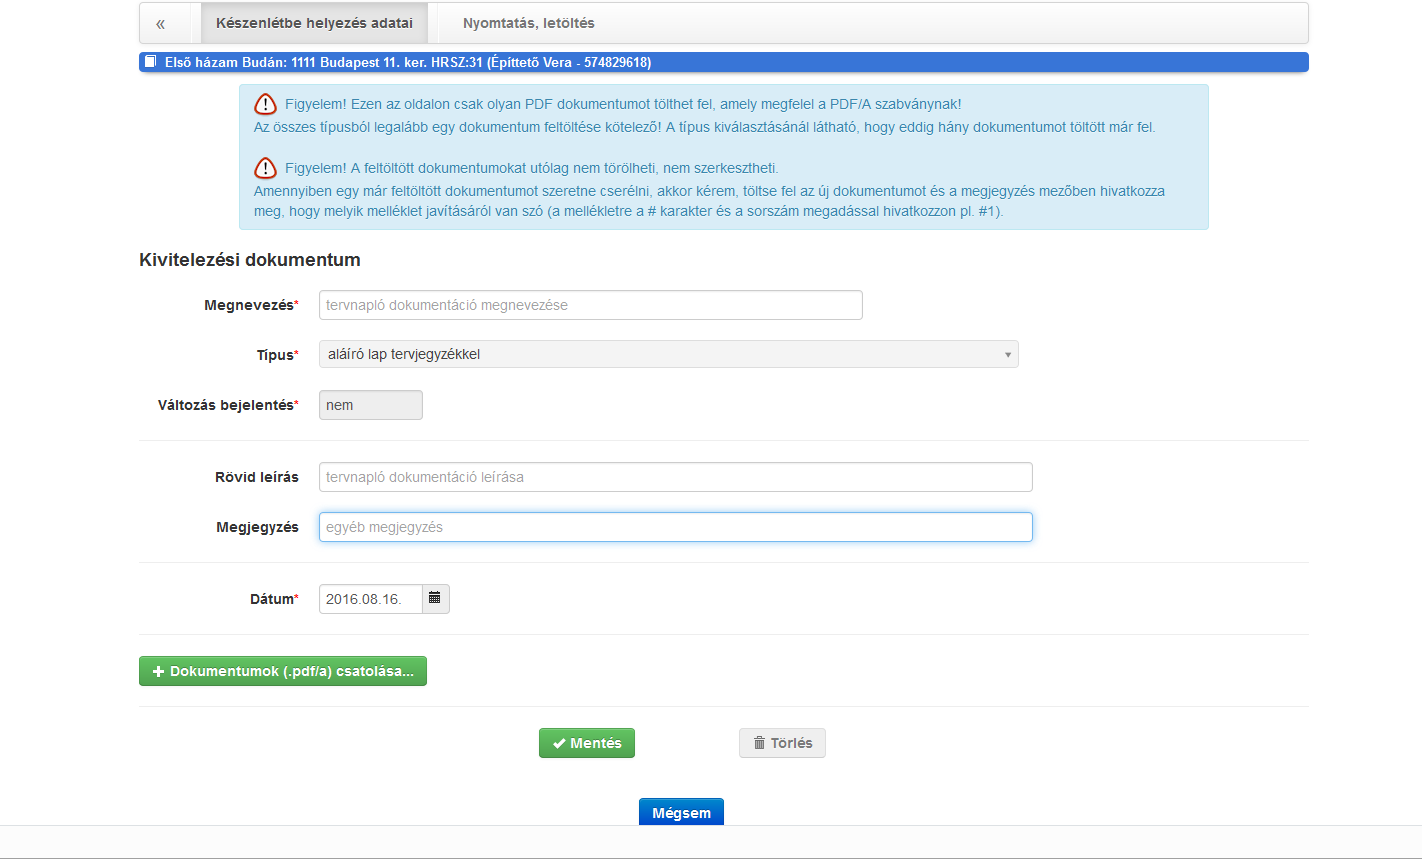Click the Törlés delete button
The width and height of the screenshot is (1422, 859).
tap(782, 743)
